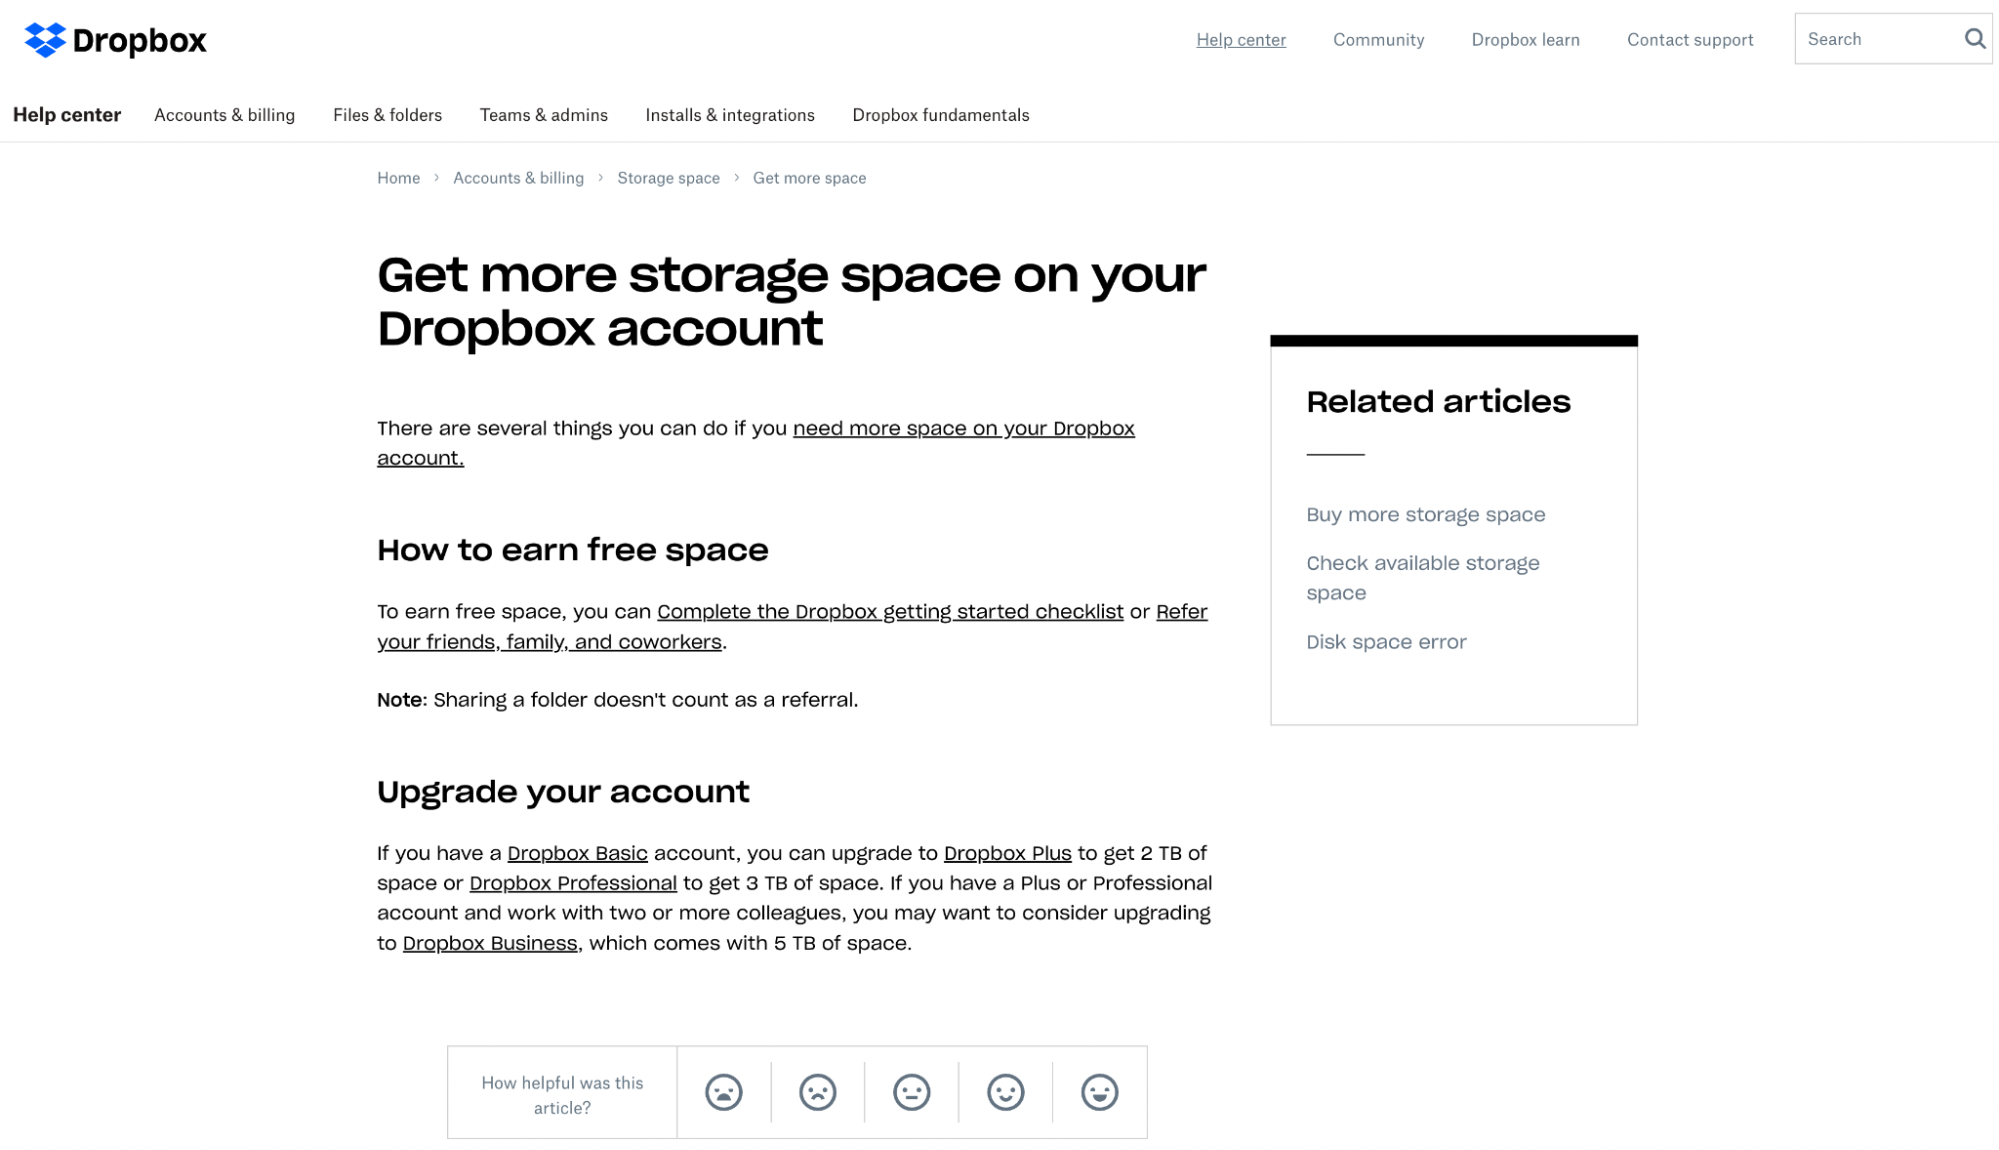Open Contact support
Screen dimensions: 1999x1150
coord(1690,40)
